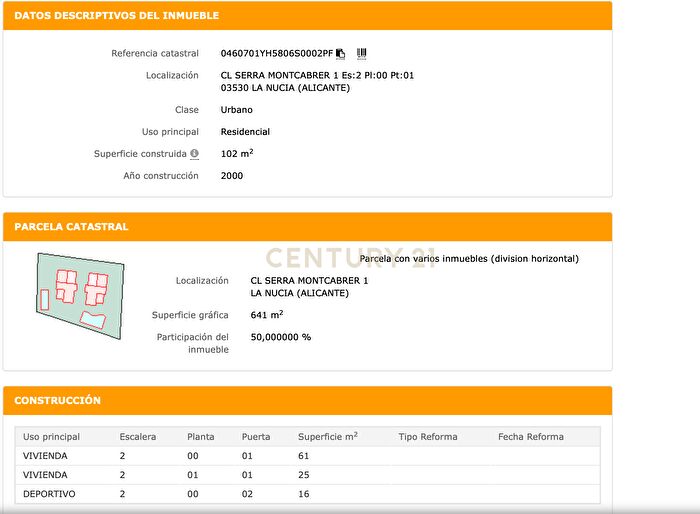Open the cadastral parcel map thumbnail
Viewport: 700px width, 514px height.
(x=80, y=296)
